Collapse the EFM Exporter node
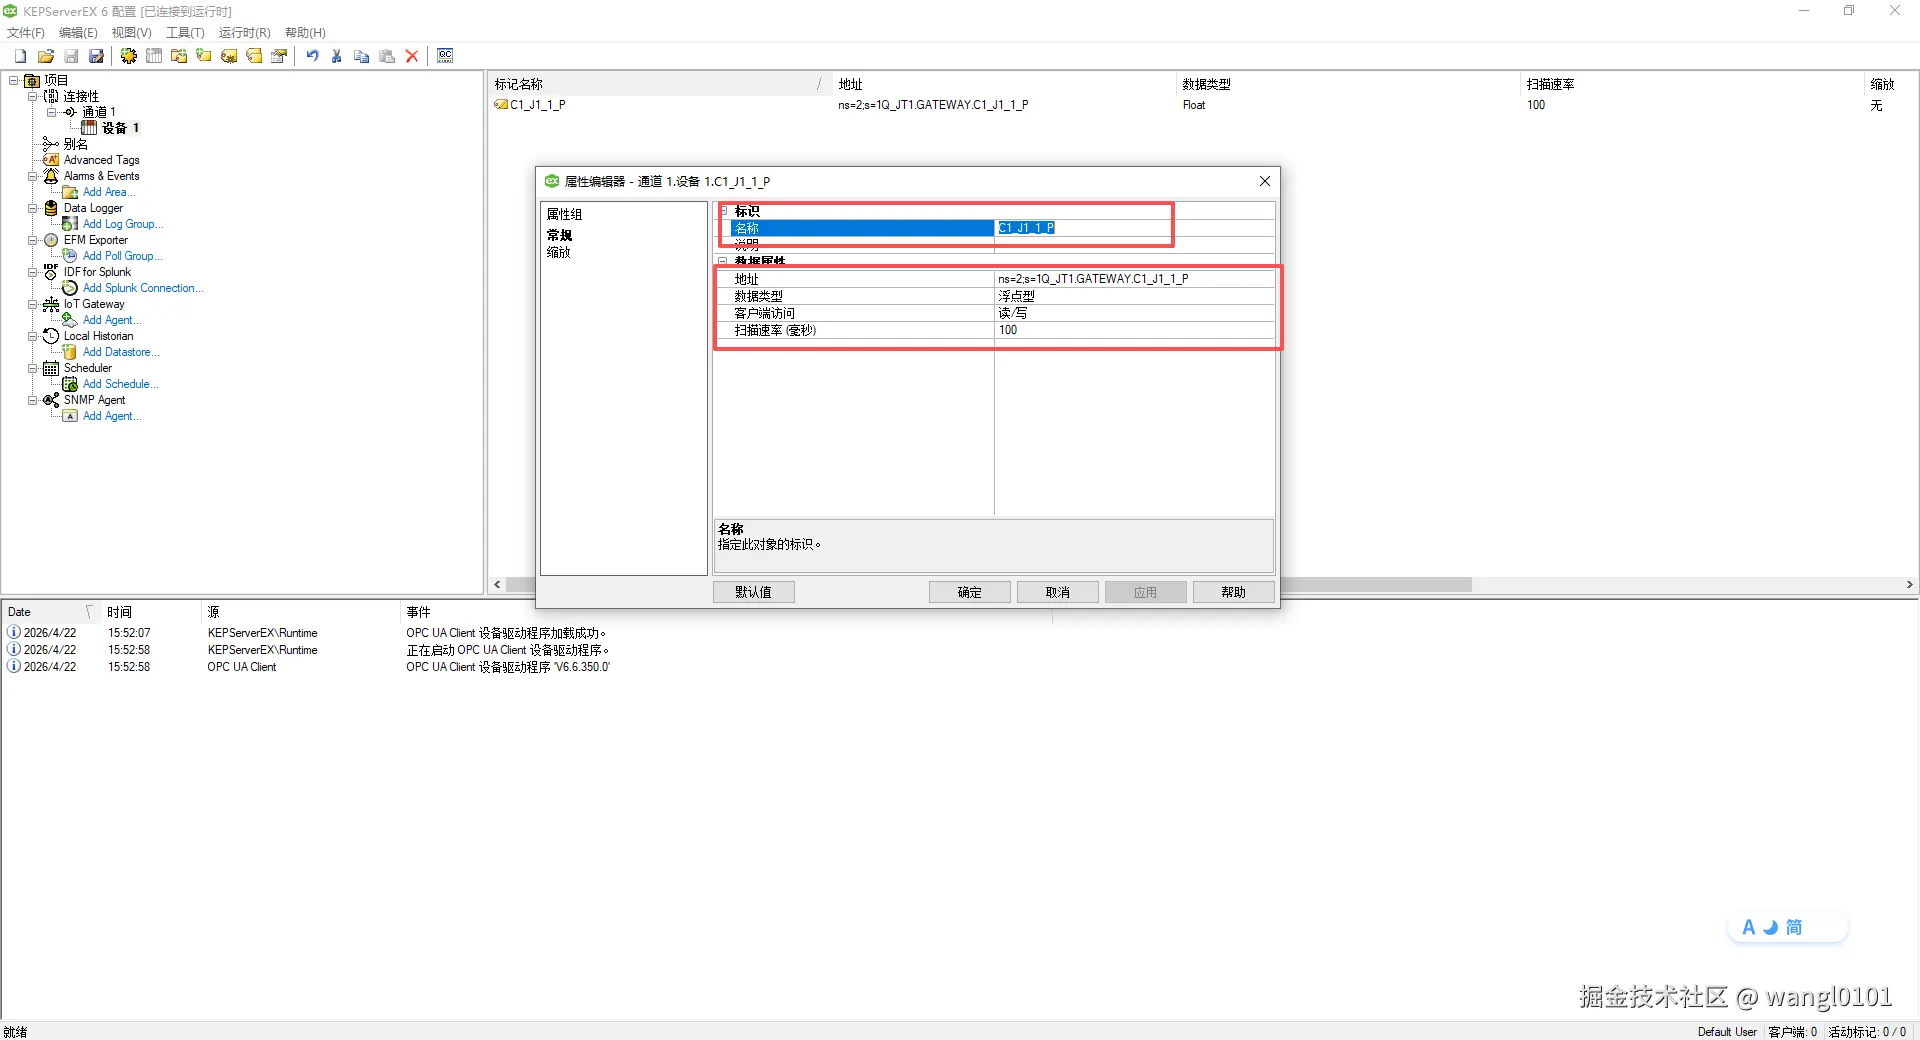The width and height of the screenshot is (1920, 1040). coord(33,240)
